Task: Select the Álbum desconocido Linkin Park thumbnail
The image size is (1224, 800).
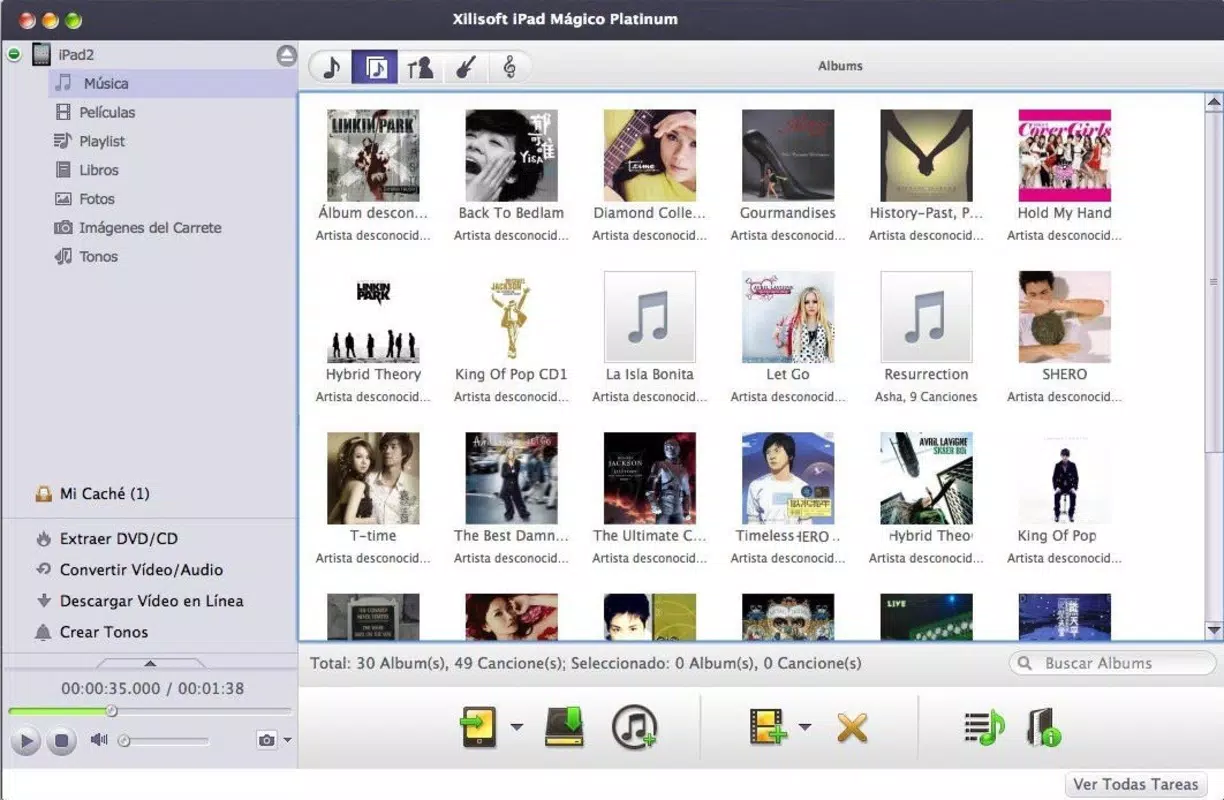Action: click(373, 155)
